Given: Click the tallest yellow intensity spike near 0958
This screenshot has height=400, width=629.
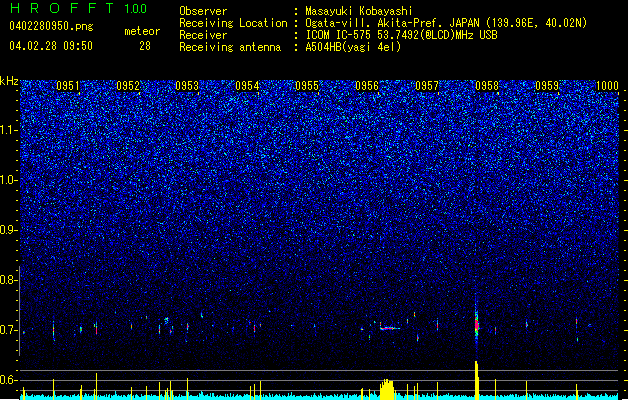Looking at the screenshot, I should coord(477,380).
